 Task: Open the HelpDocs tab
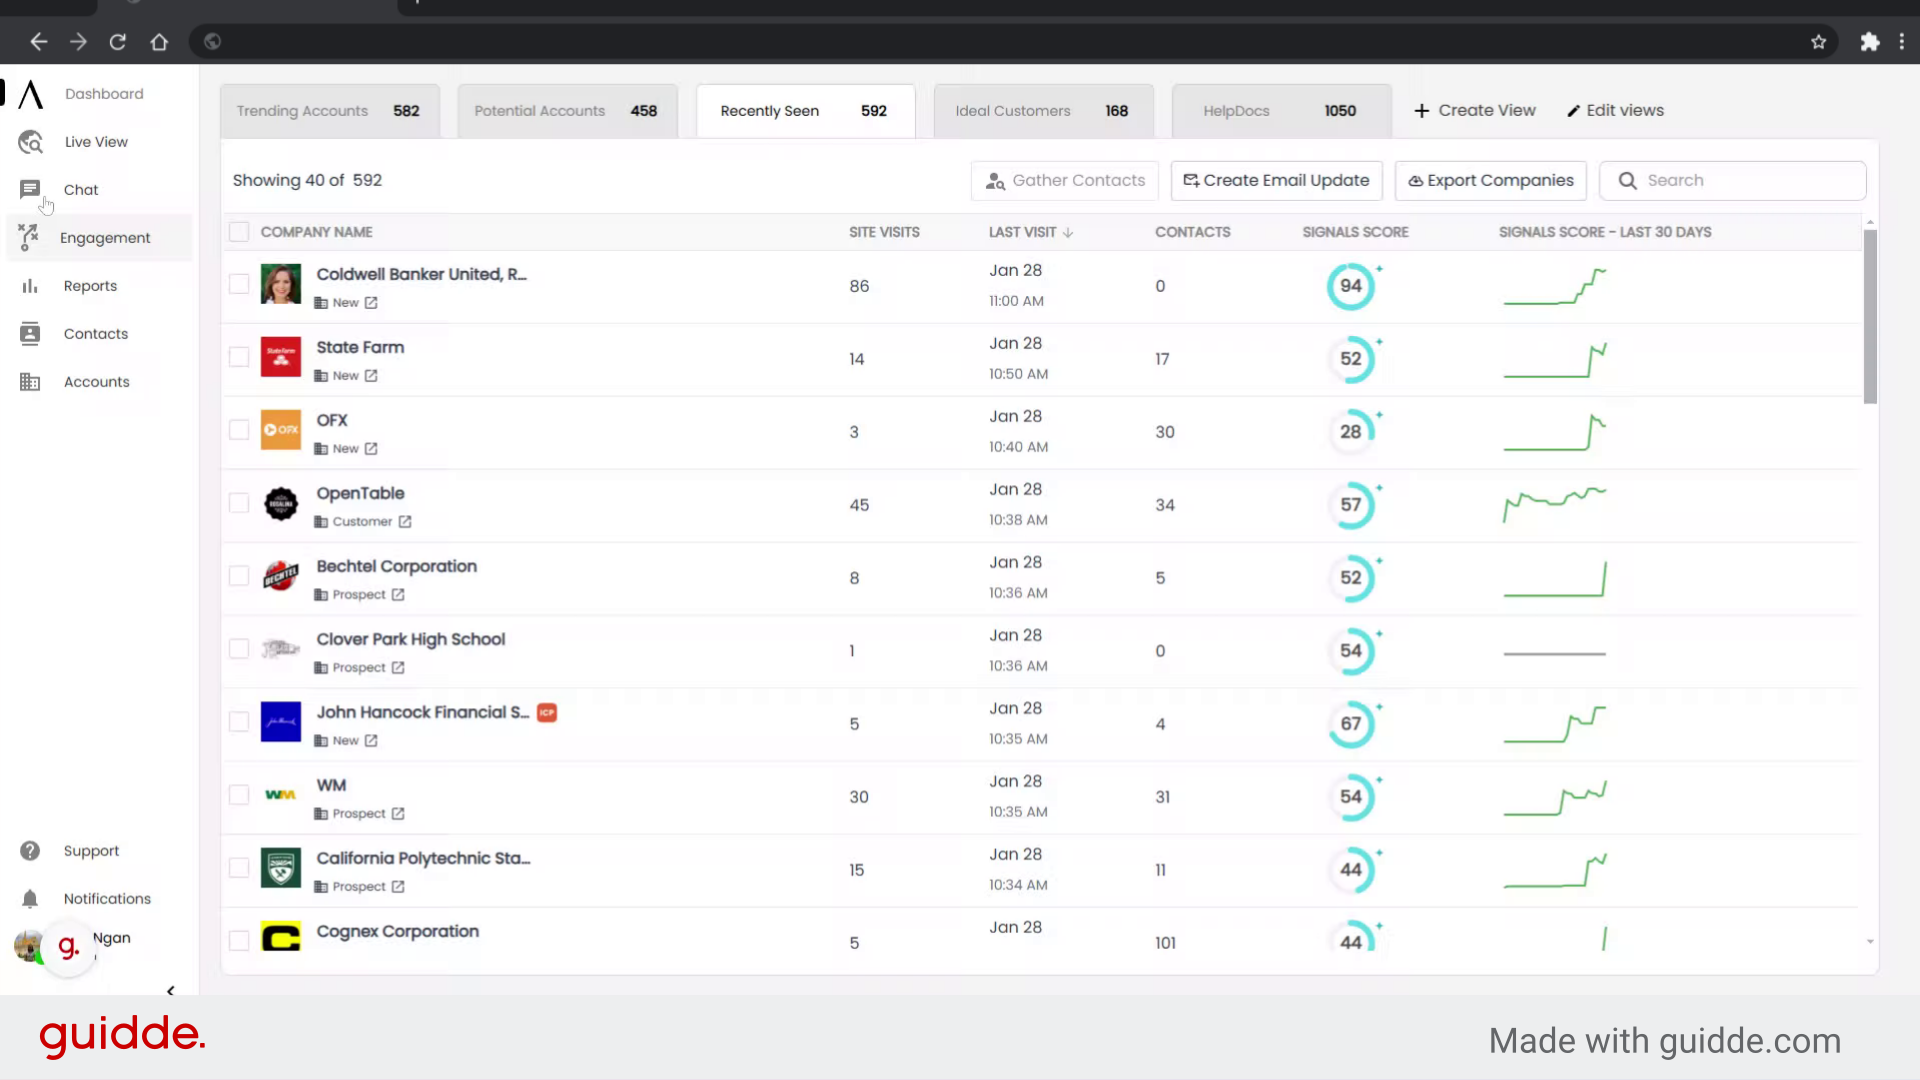coord(1281,111)
